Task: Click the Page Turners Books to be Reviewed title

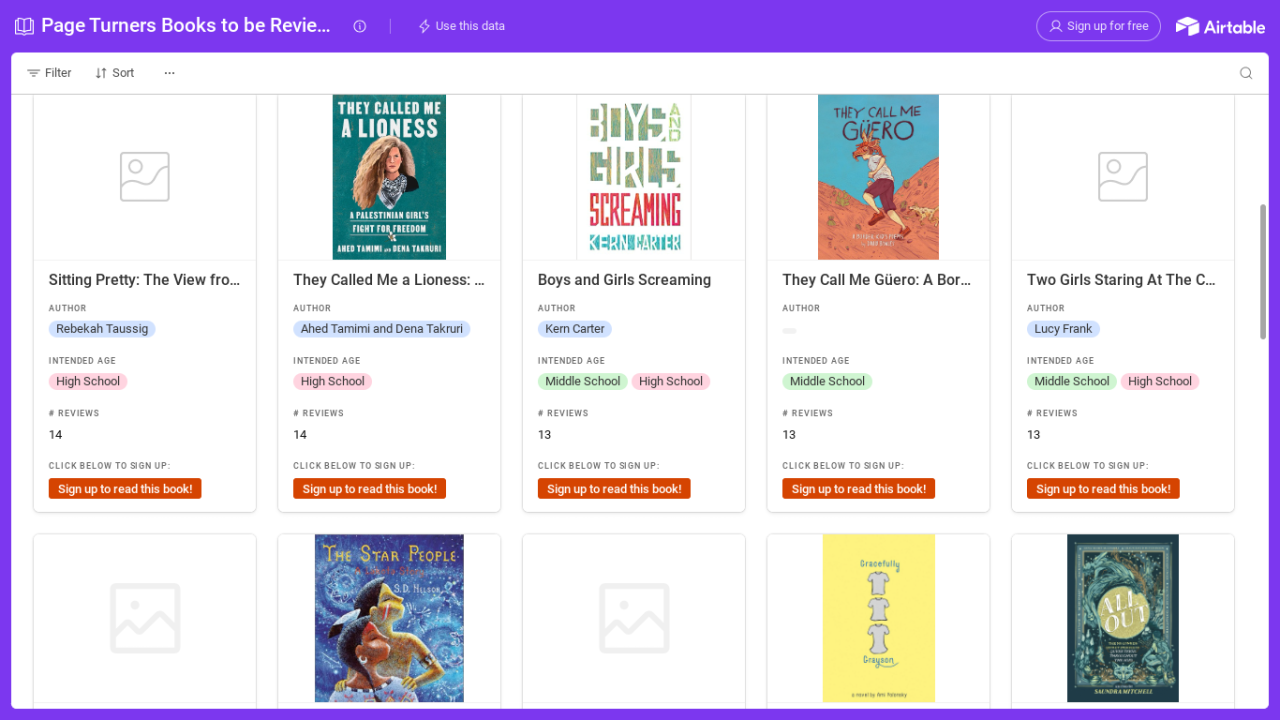Action: [186, 26]
